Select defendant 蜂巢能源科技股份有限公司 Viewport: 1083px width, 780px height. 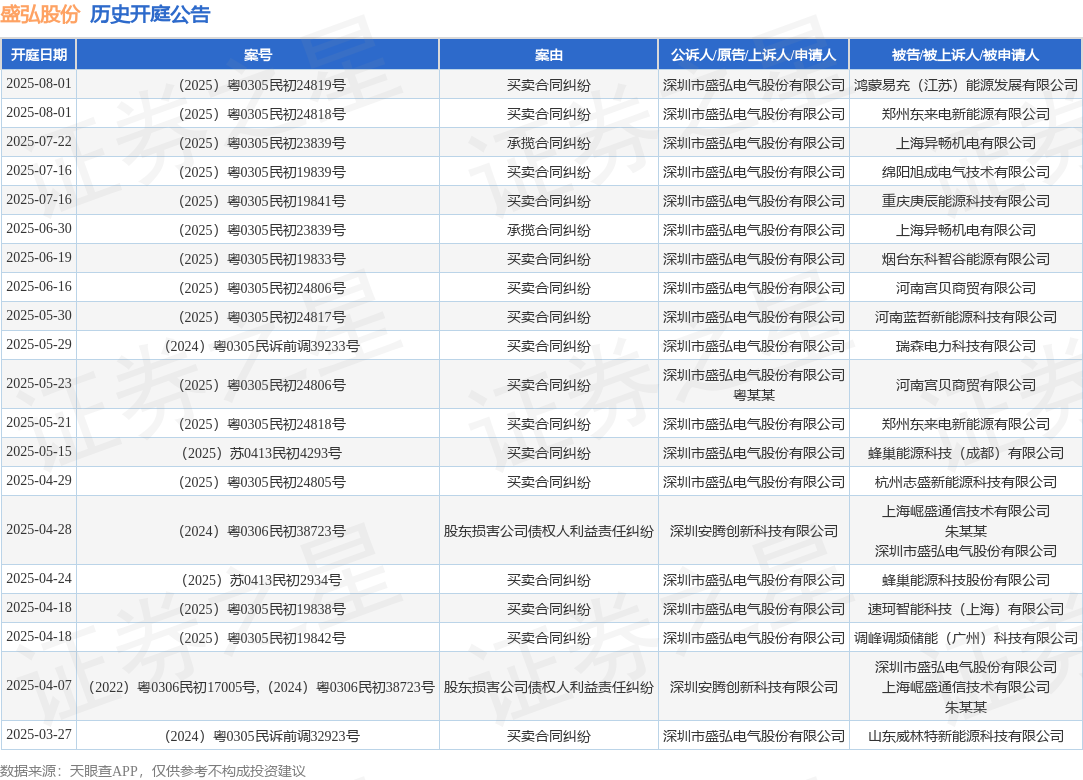pos(966,580)
